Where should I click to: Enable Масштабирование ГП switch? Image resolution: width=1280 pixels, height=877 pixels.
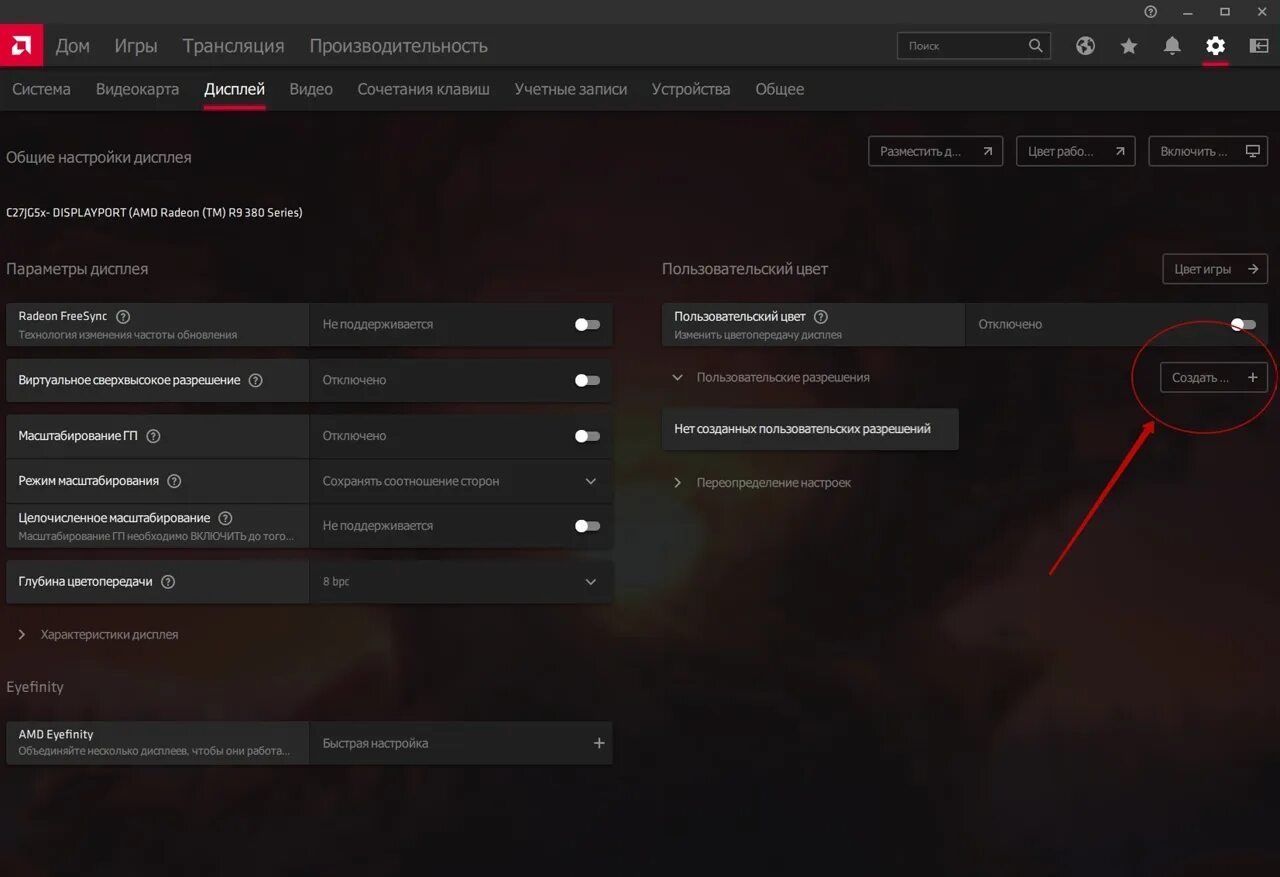[587, 436]
